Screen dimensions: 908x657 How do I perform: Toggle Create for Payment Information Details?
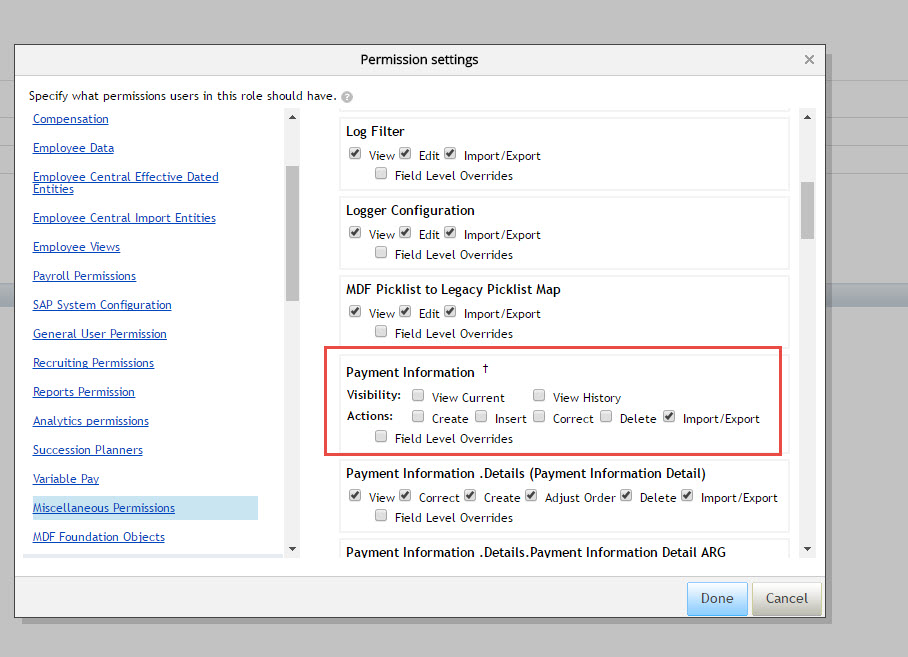470,495
